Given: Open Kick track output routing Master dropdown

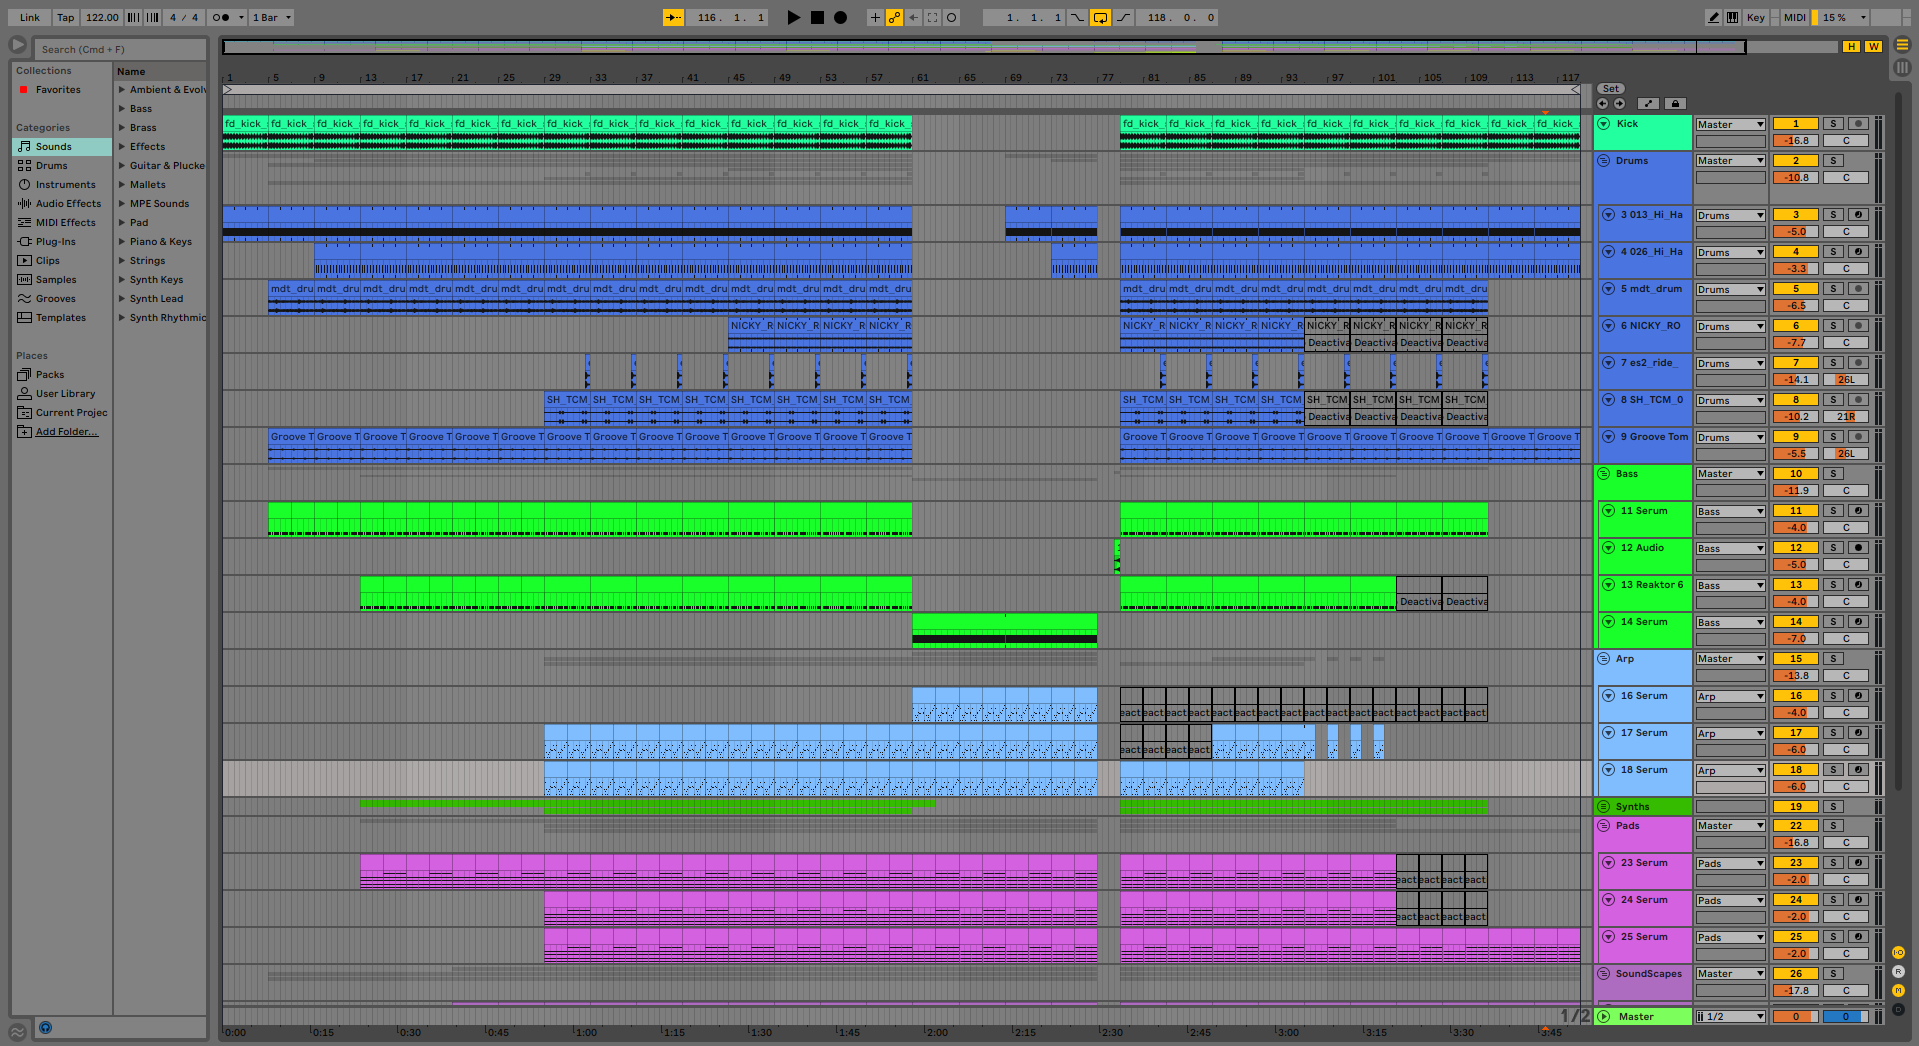Looking at the screenshot, I should (1730, 124).
